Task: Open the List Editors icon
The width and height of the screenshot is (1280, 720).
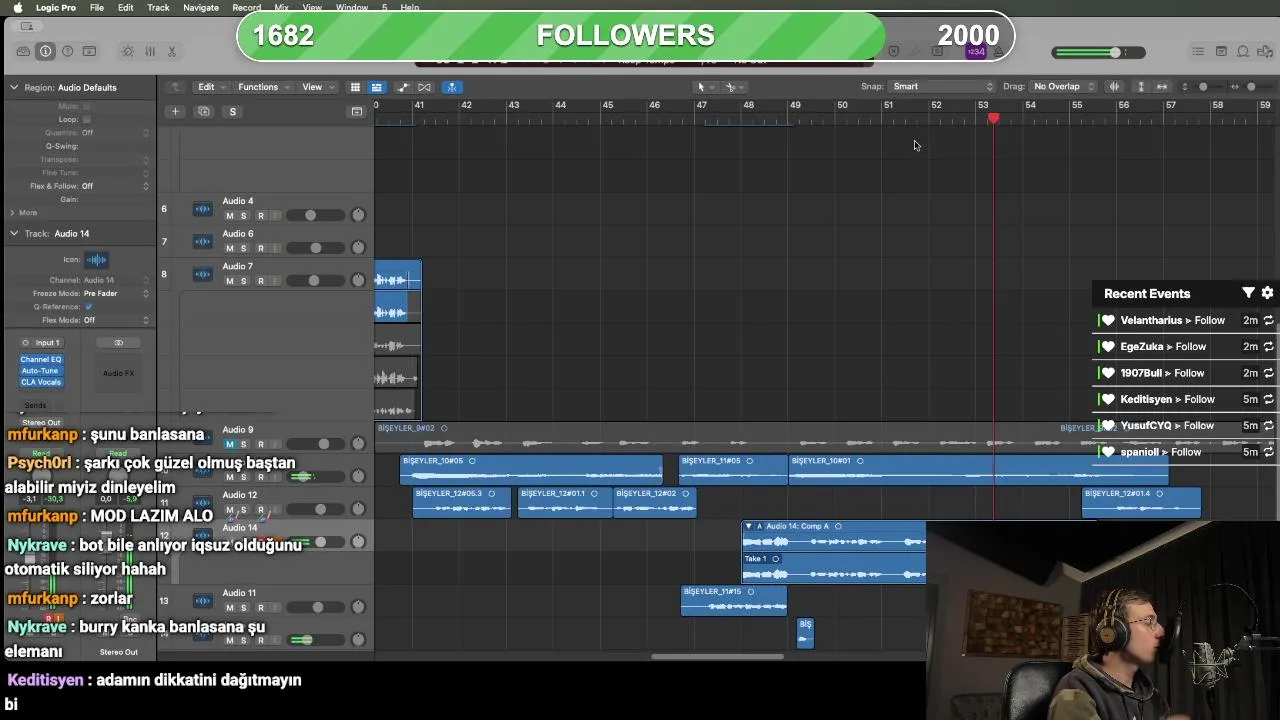Action: (x=1198, y=51)
